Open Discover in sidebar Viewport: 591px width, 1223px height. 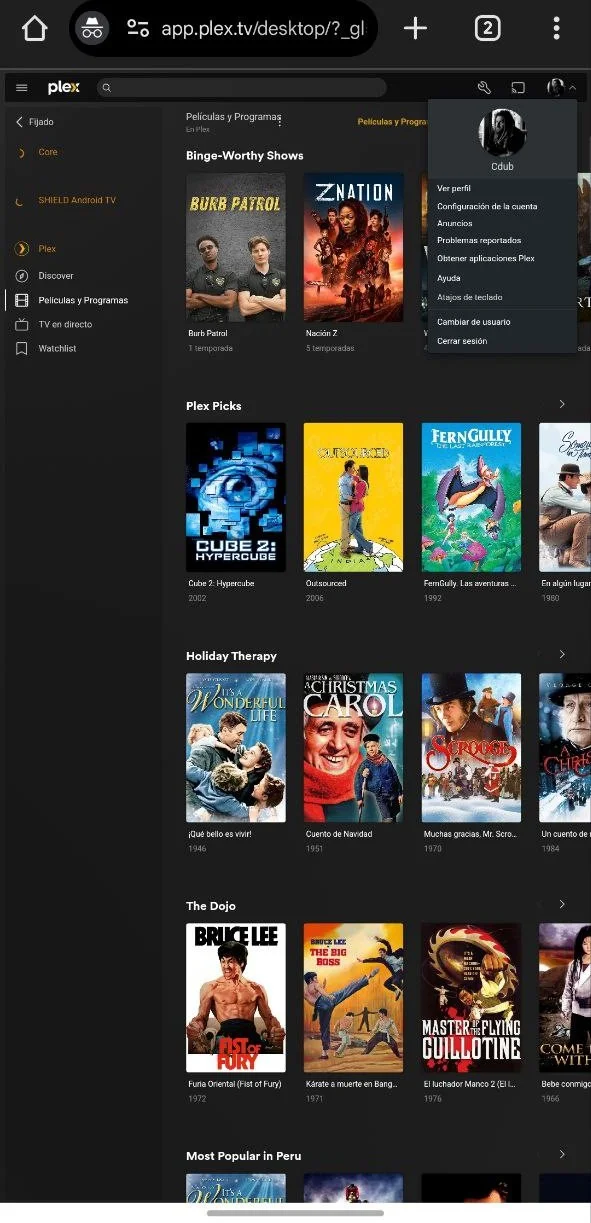coord(56,275)
